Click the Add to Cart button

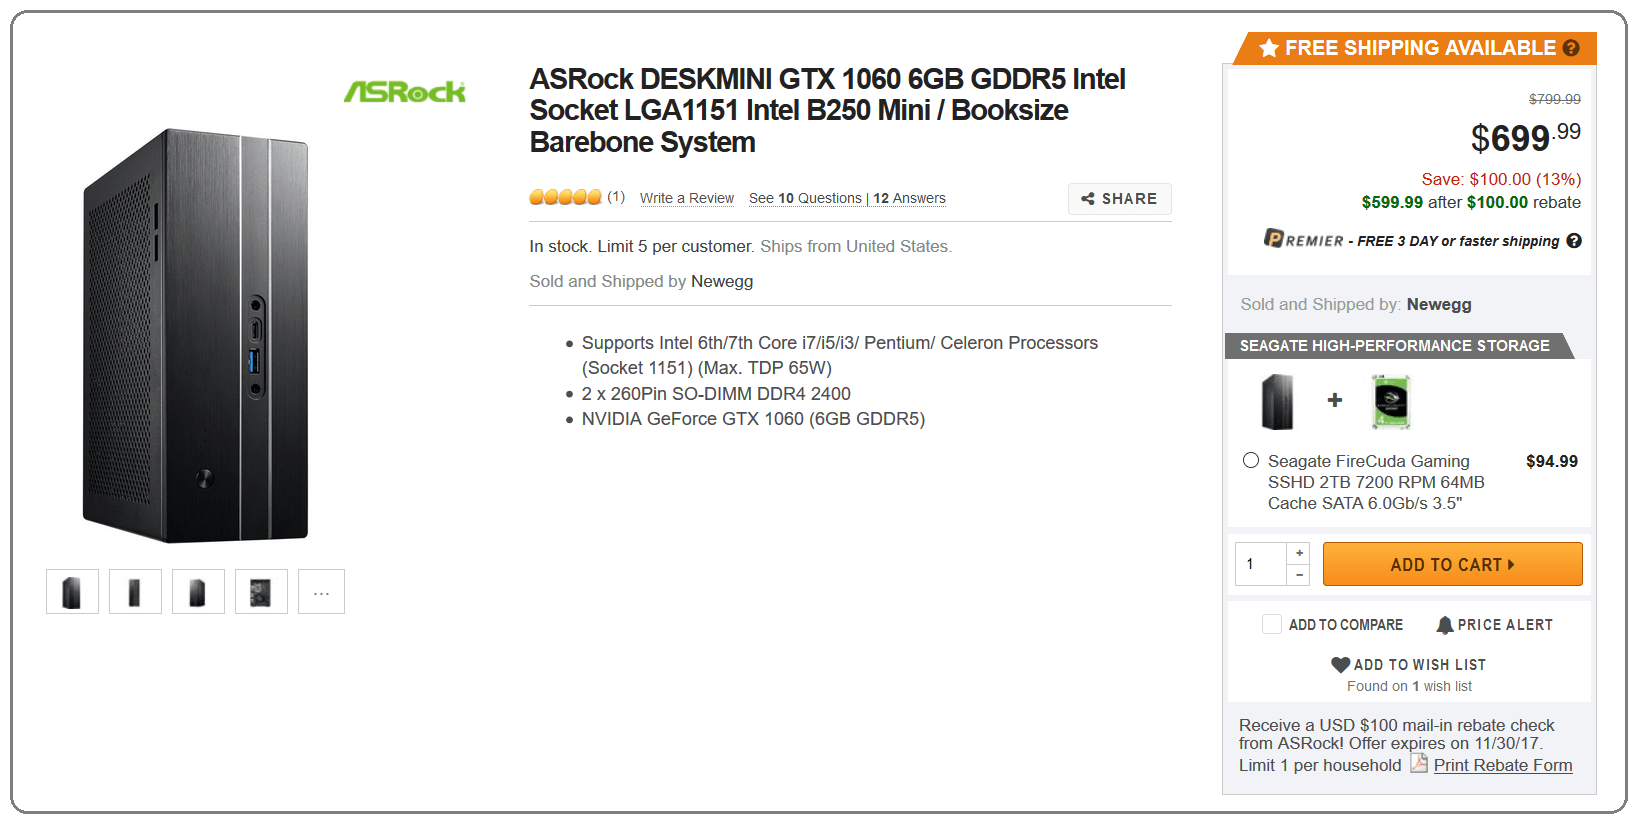[x=1452, y=564]
